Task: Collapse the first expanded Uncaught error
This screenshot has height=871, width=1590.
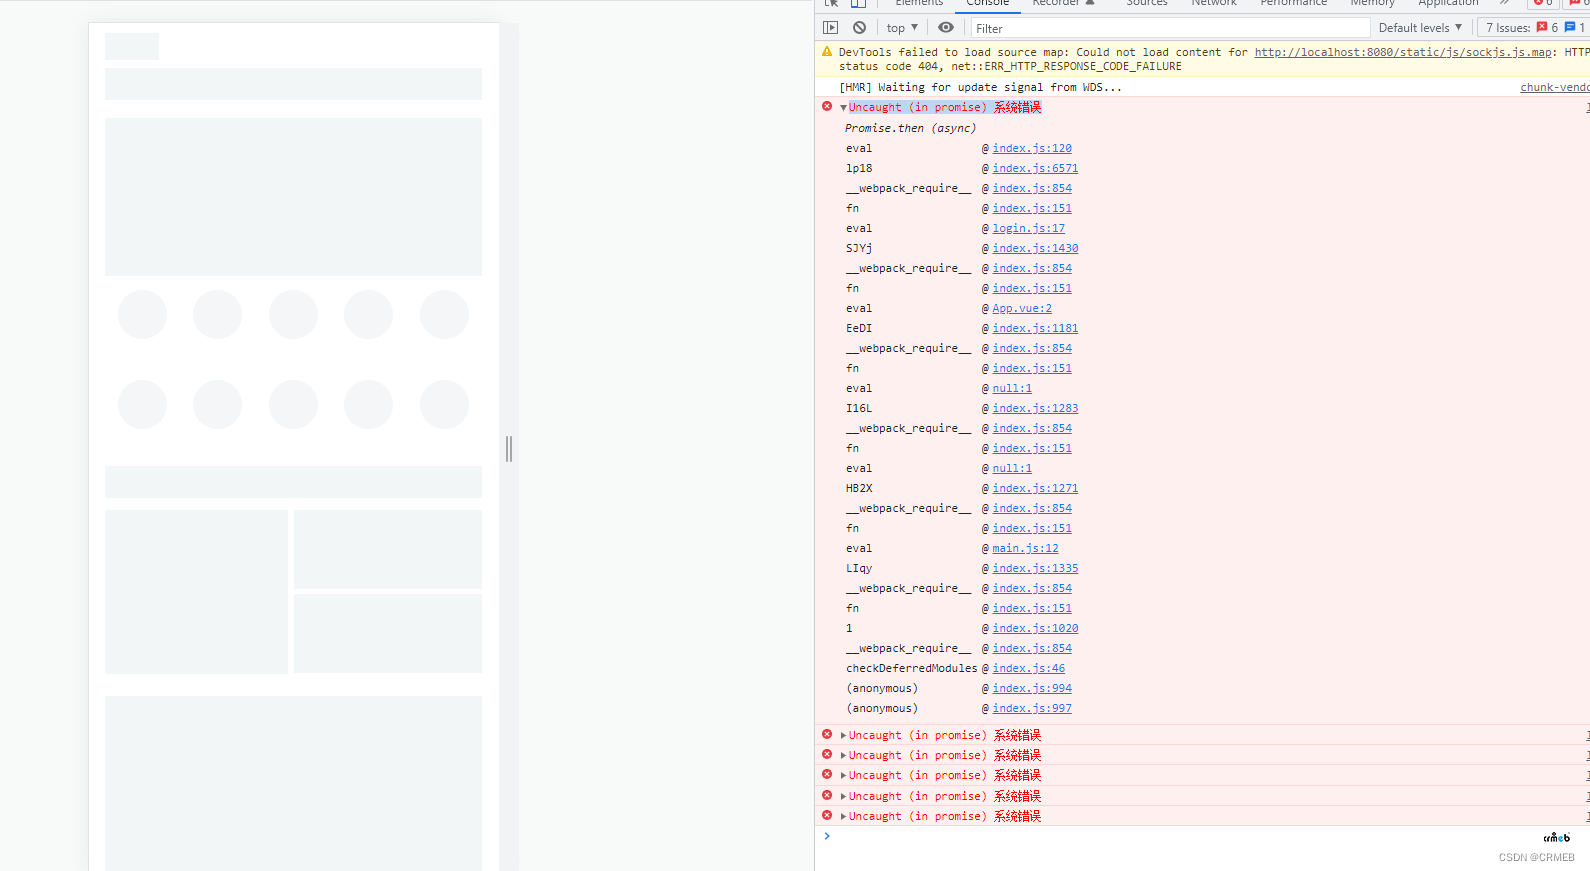Action: 844,108
